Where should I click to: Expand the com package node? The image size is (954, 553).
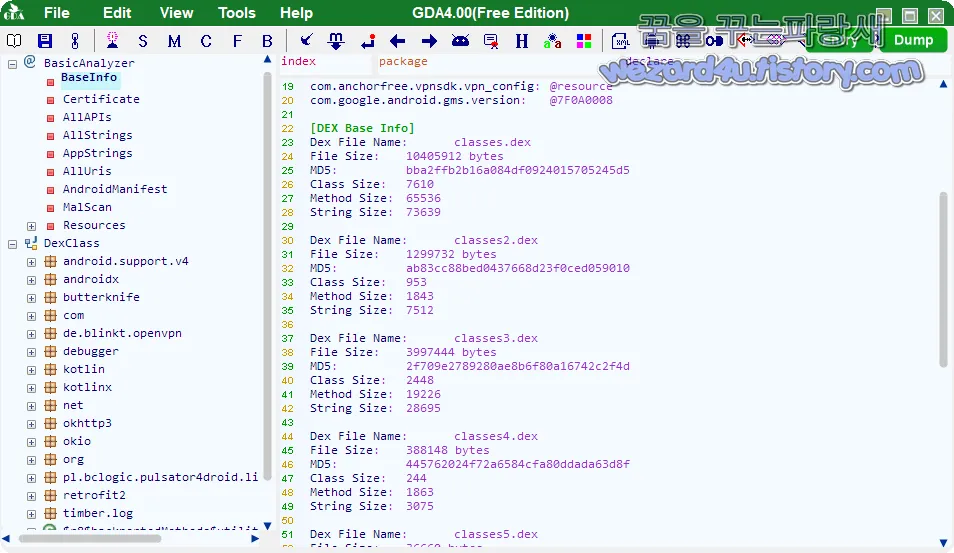(x=32, y=316)
